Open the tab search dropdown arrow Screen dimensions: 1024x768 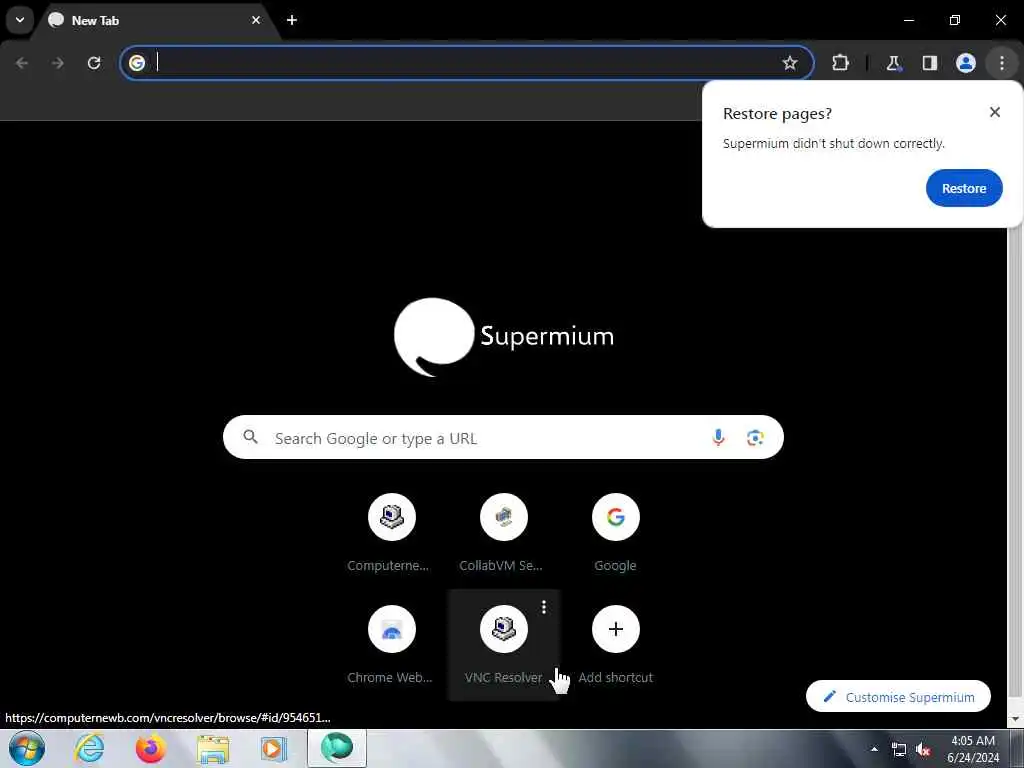pos(20,20)
